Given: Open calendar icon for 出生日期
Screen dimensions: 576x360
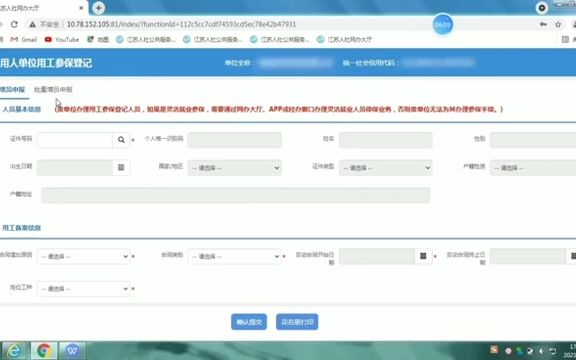Looking at the screenshot, I should click(121, 168).
